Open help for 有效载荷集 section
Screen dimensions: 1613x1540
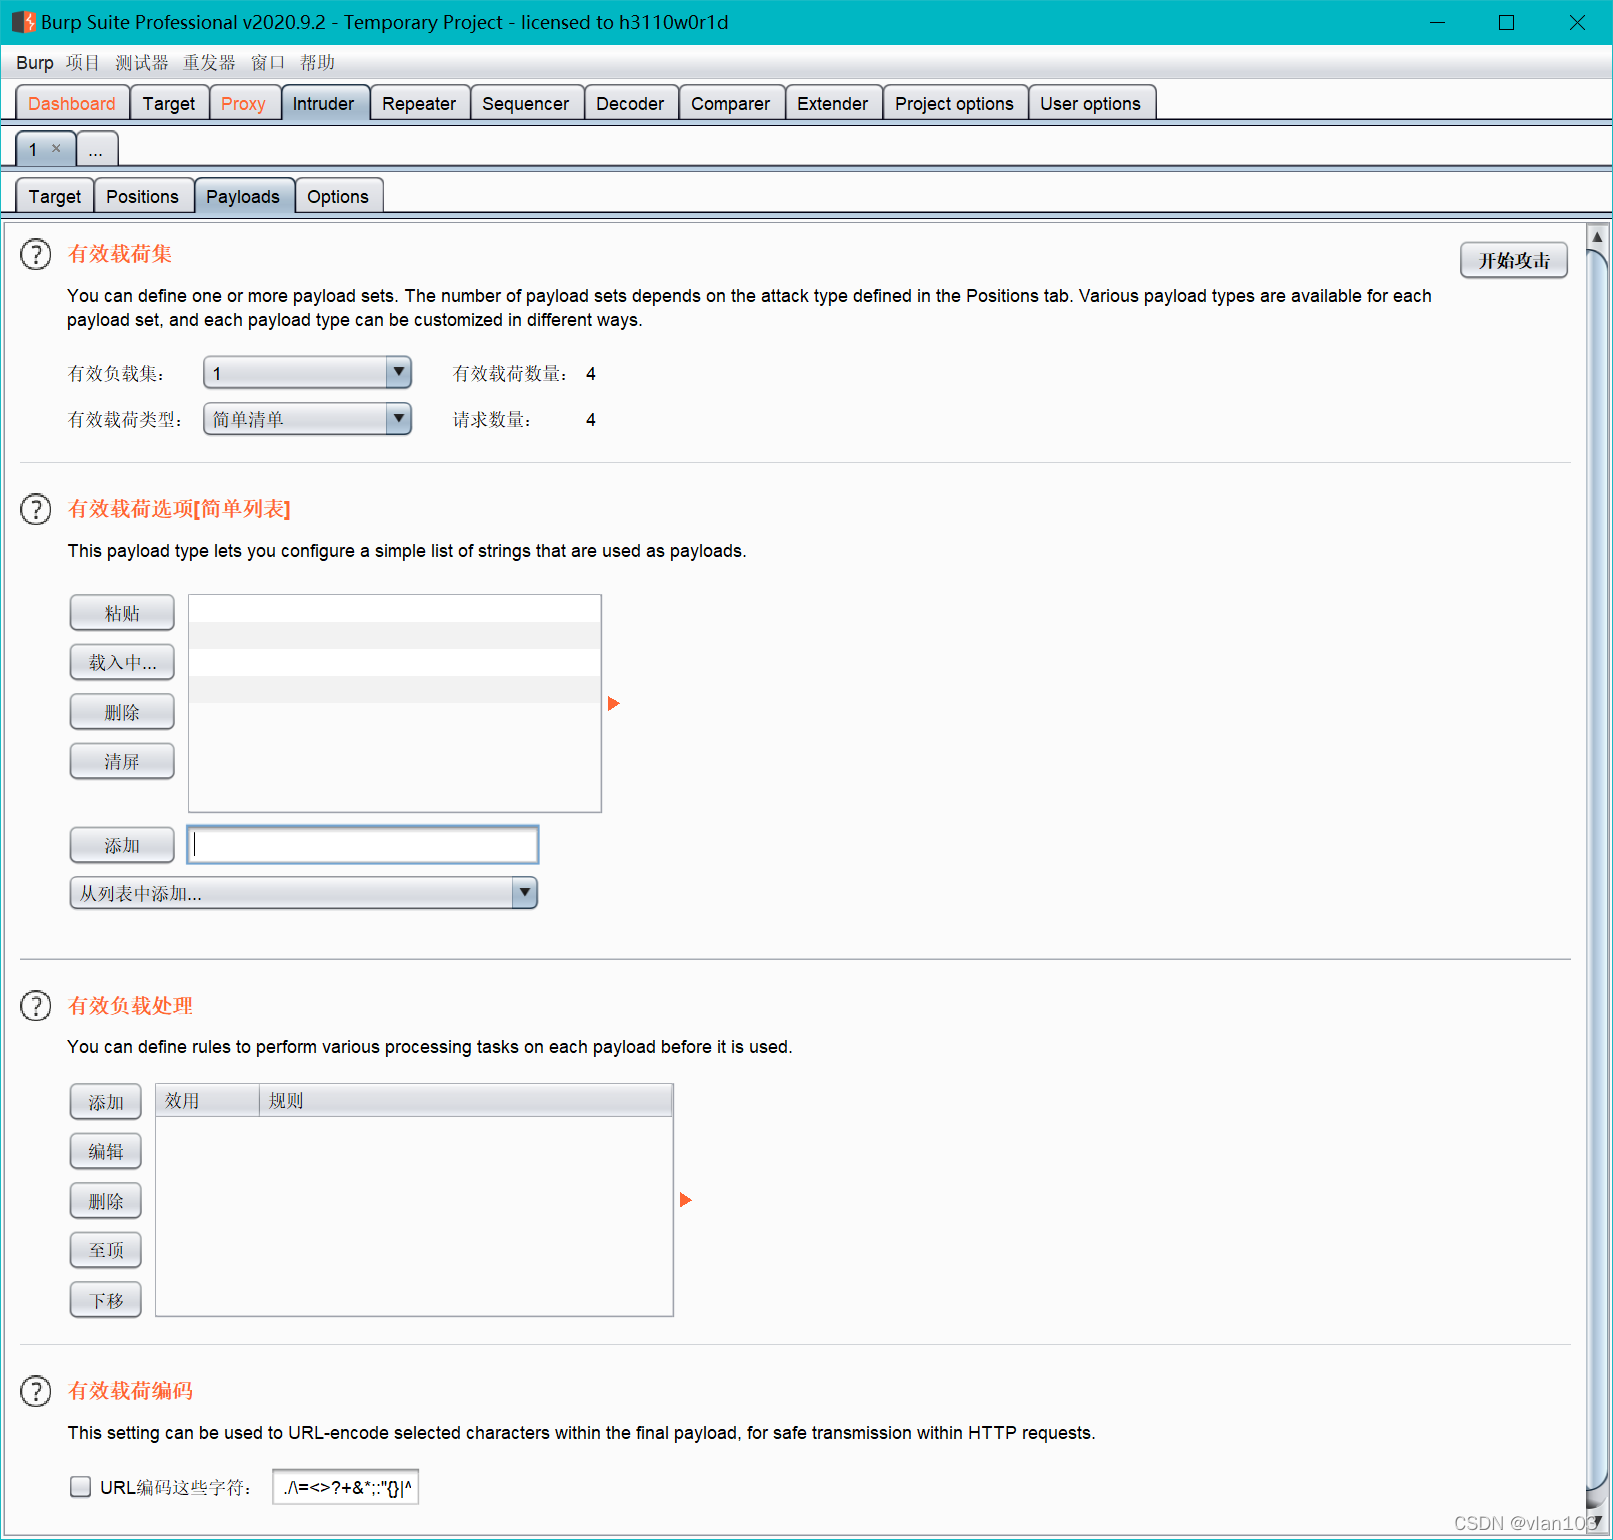click(x=36, y=255)
